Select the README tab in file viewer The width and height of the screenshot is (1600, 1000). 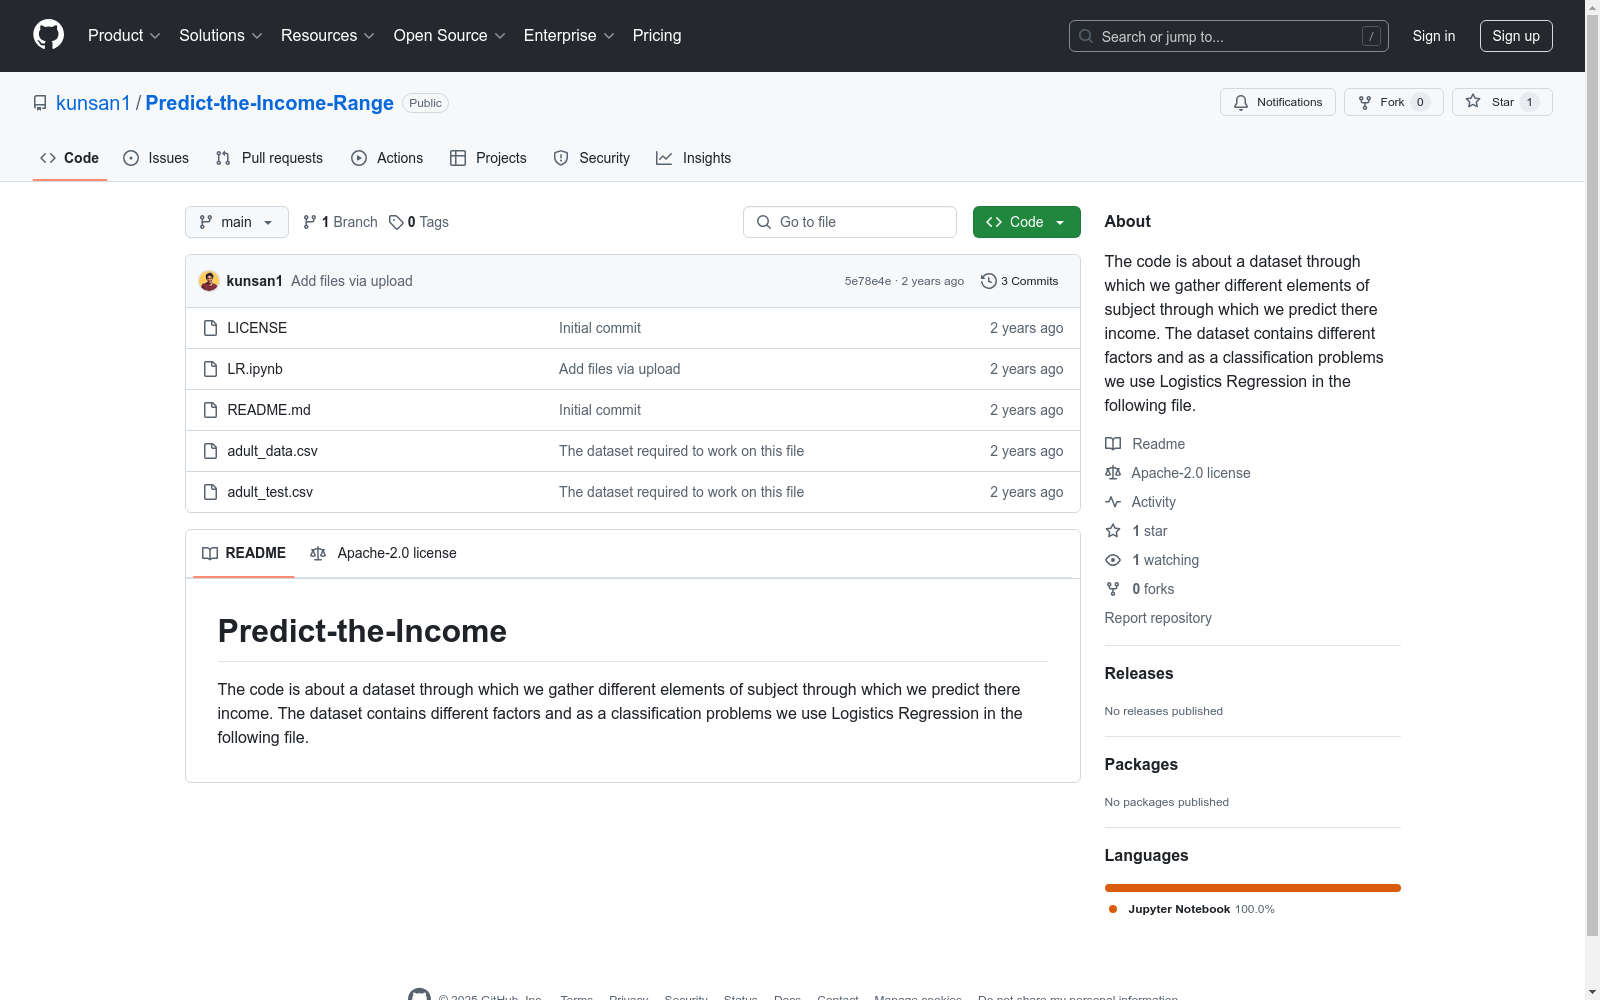[x=244, y=553]
